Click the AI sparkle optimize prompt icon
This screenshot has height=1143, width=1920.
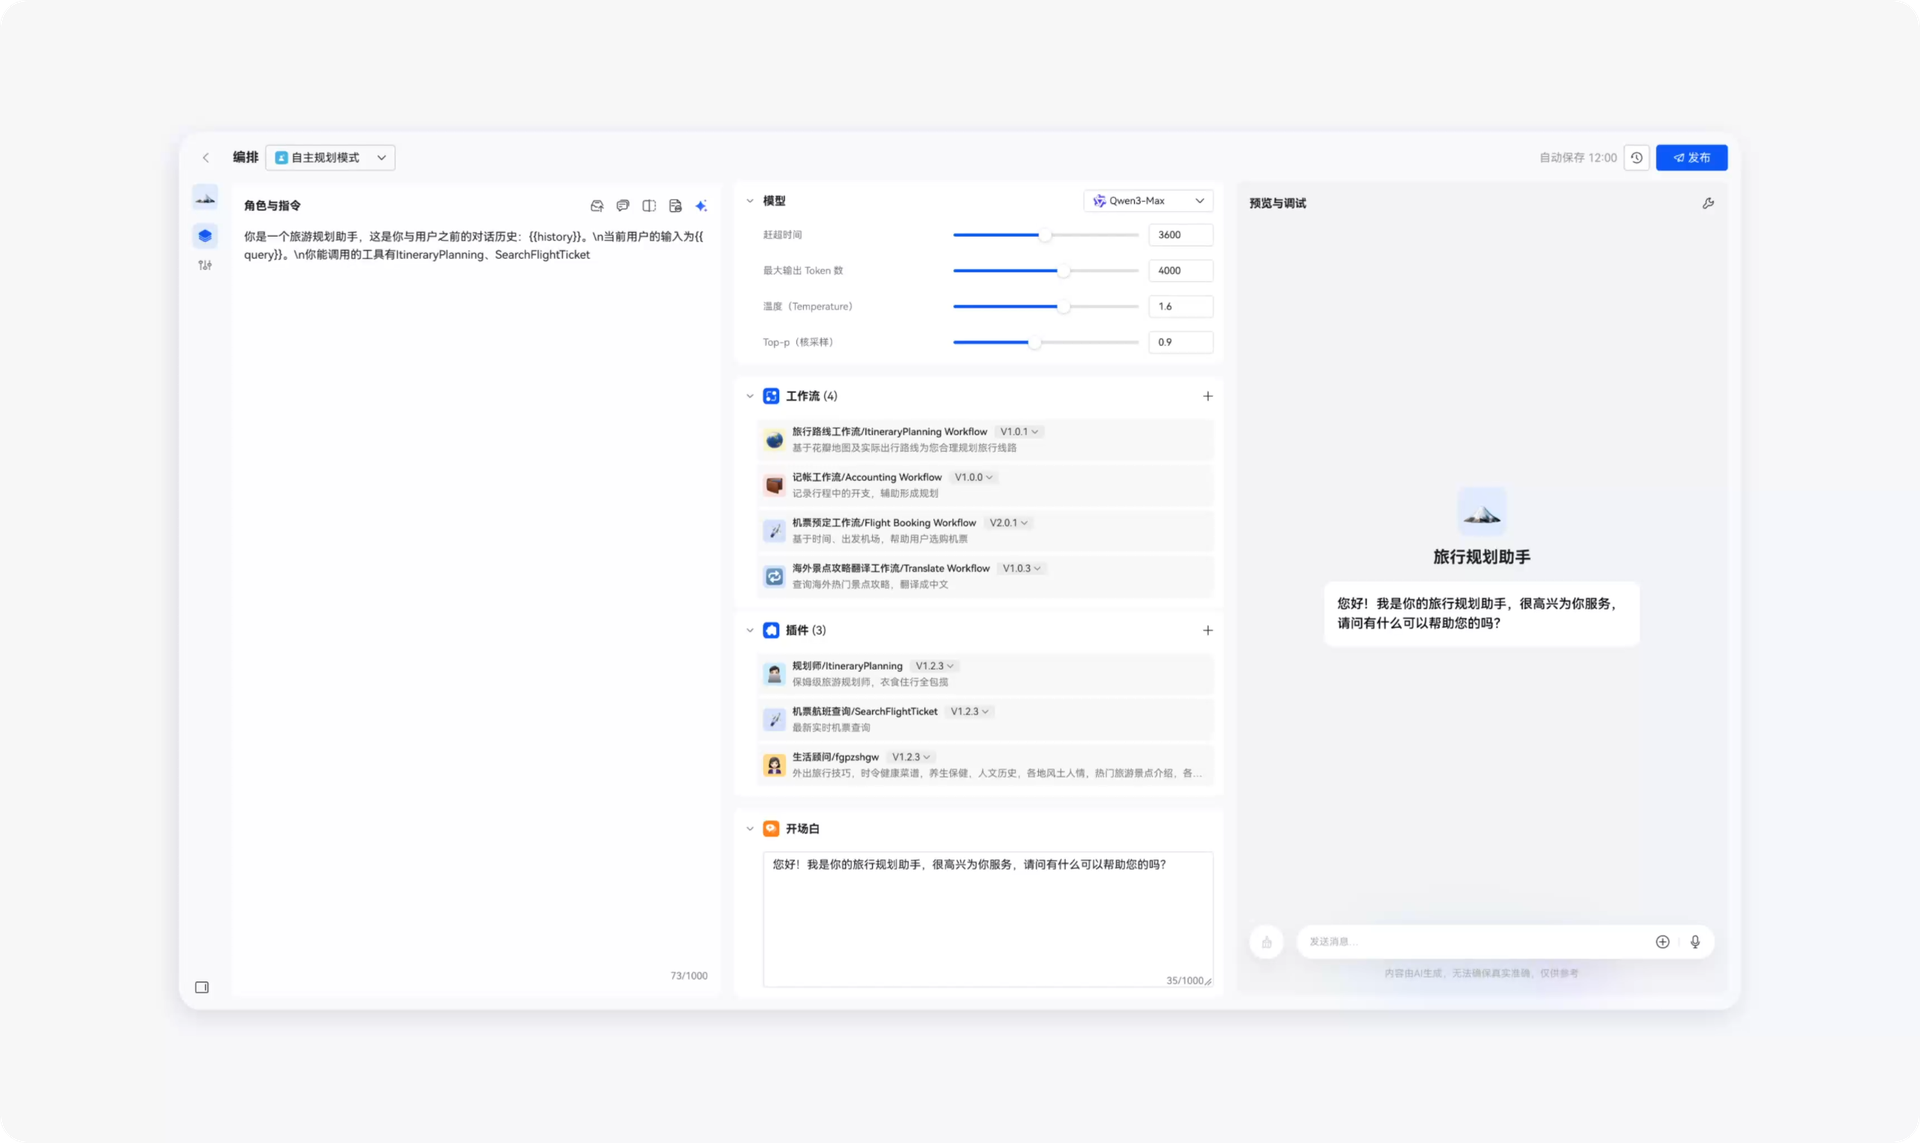click(x=701, y=206)
